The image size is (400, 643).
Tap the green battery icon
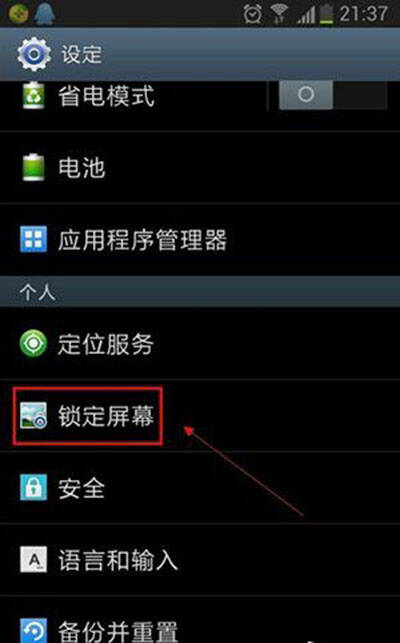coord(34,167)
